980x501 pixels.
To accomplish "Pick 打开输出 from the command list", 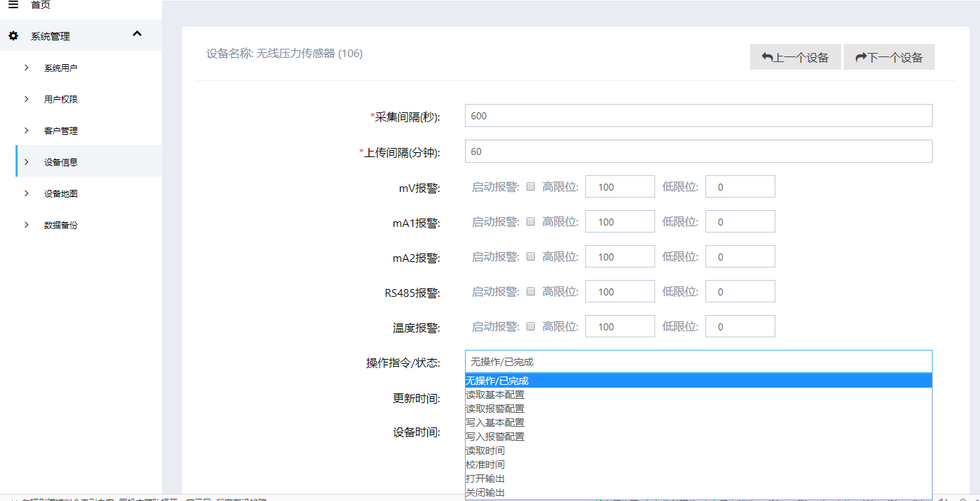I will 485,478.
